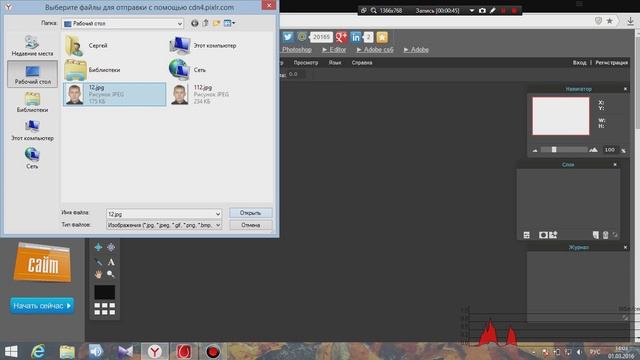Click the Отмена button

251,225
